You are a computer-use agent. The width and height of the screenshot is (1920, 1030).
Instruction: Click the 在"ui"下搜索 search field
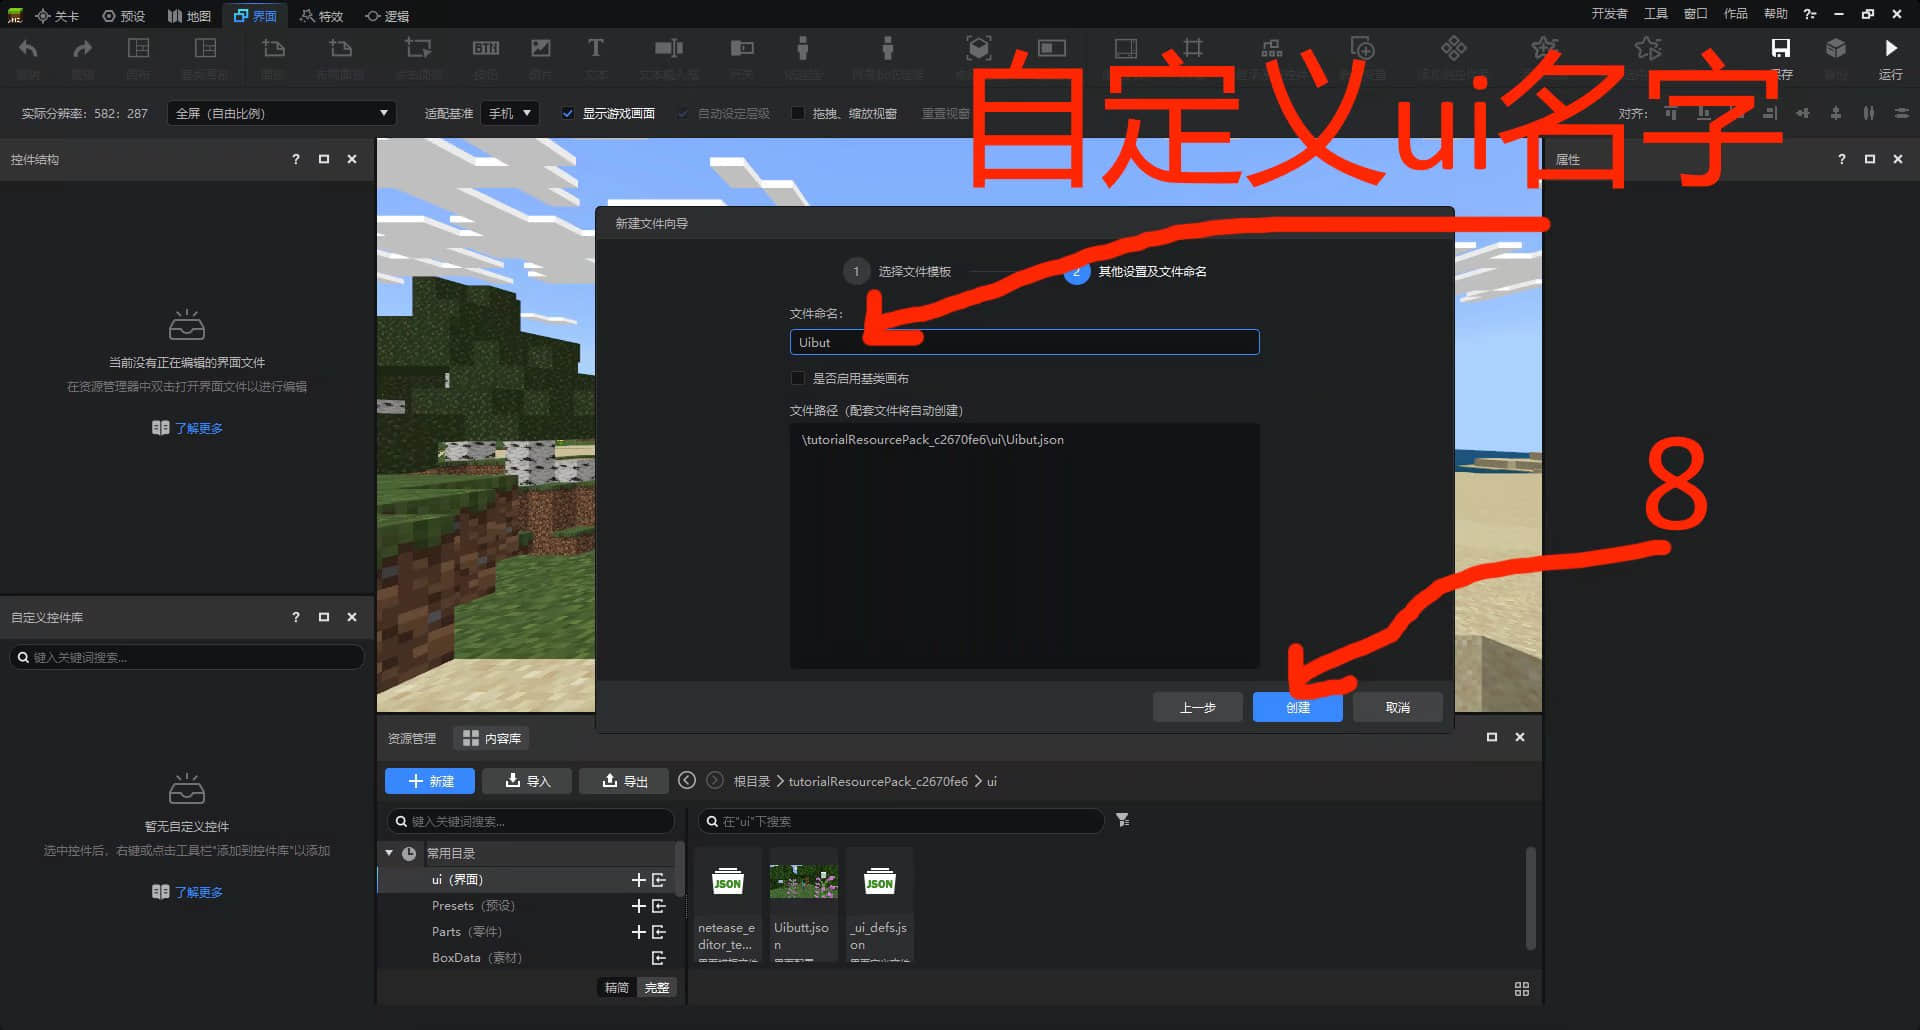click(x=901, y=821)
